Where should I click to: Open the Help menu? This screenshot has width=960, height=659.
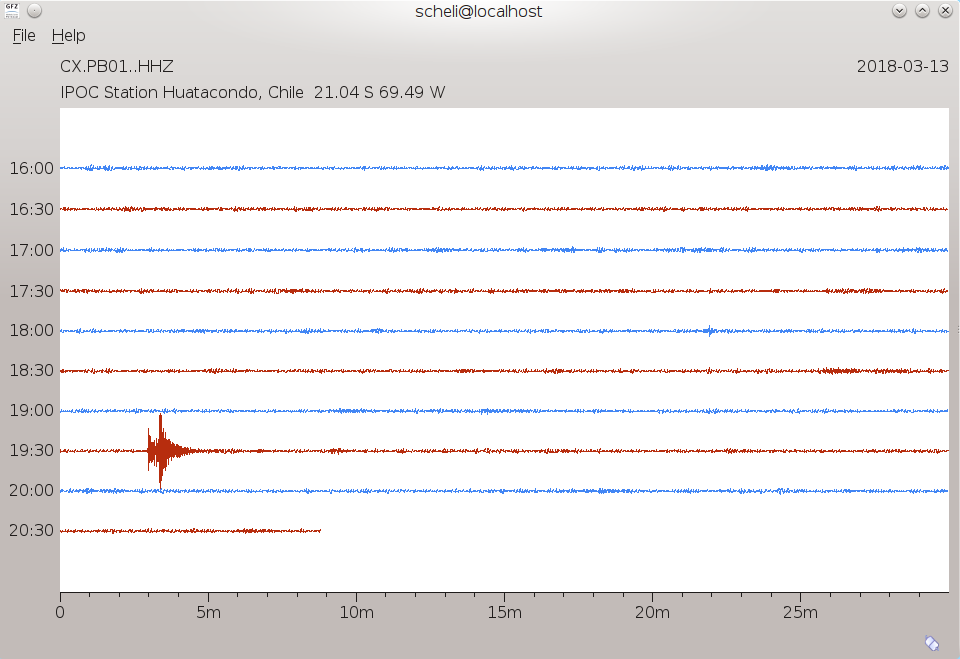pyautogui.click(x=68, y=36)
